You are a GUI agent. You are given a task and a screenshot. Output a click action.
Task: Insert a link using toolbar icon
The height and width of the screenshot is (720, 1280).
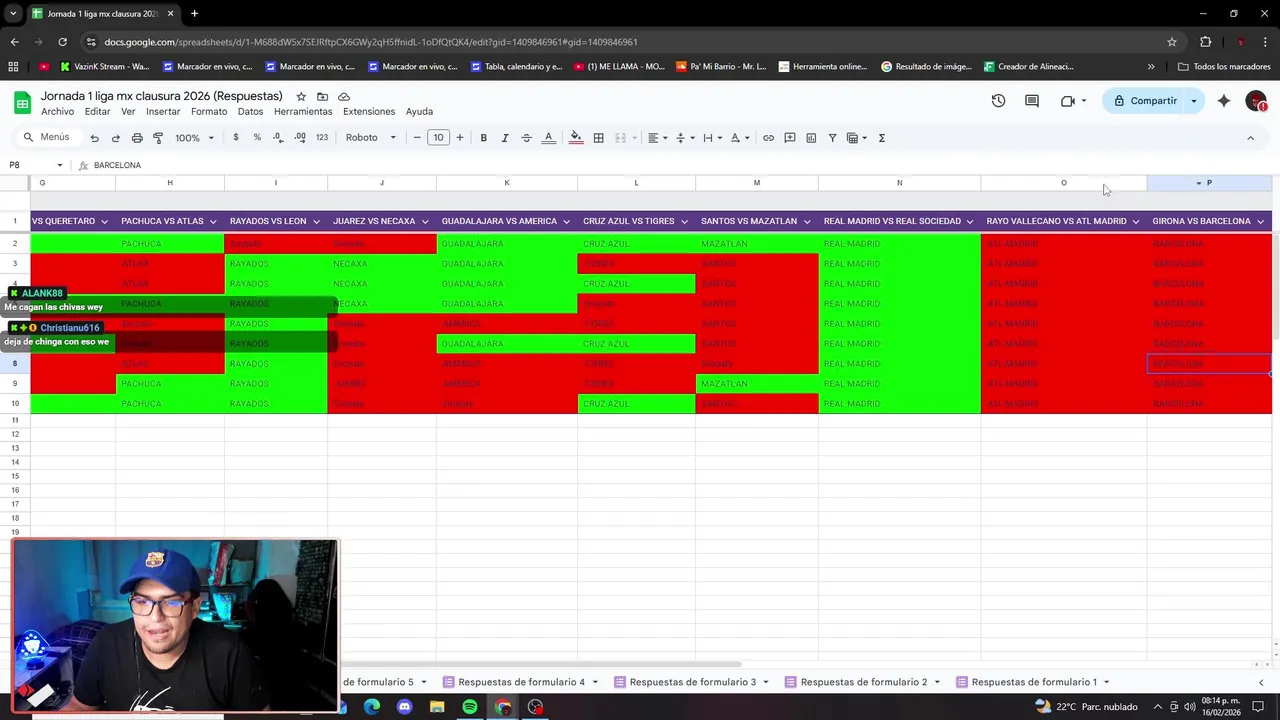[768, 138]
